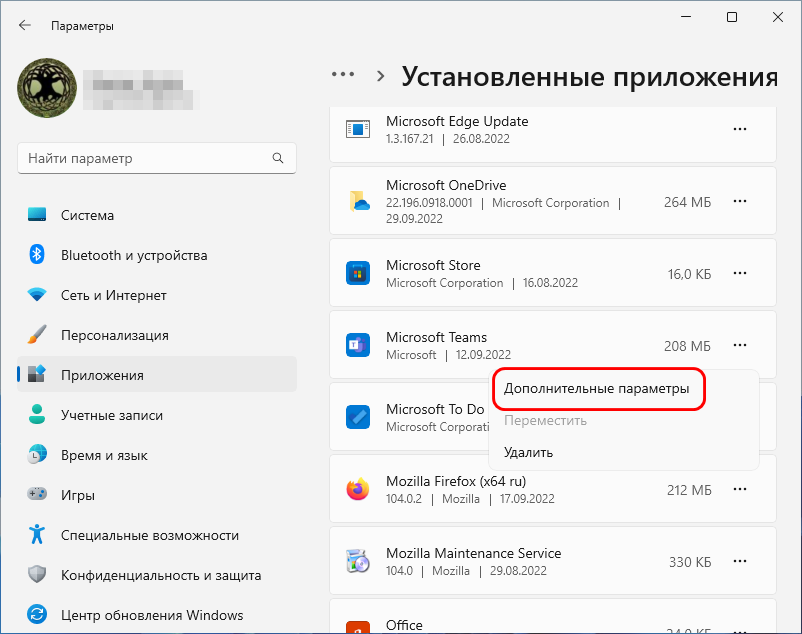Viewport: 802px width, 634px height.
Task: Click the Windows Update refresh icon
Action: click(x=37, y=614)
